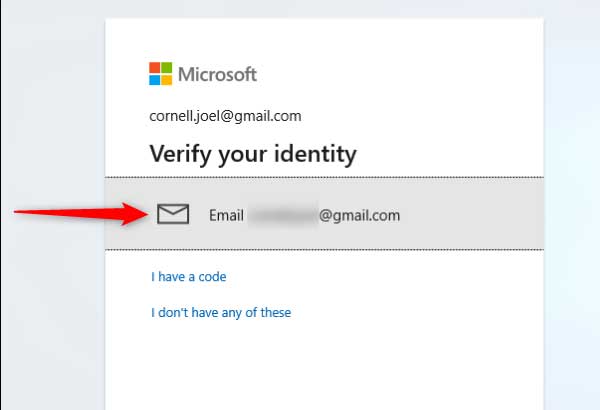Screen dimensions: 600x410
Task: Click the envelope mail icon
Action: point(173,214)
